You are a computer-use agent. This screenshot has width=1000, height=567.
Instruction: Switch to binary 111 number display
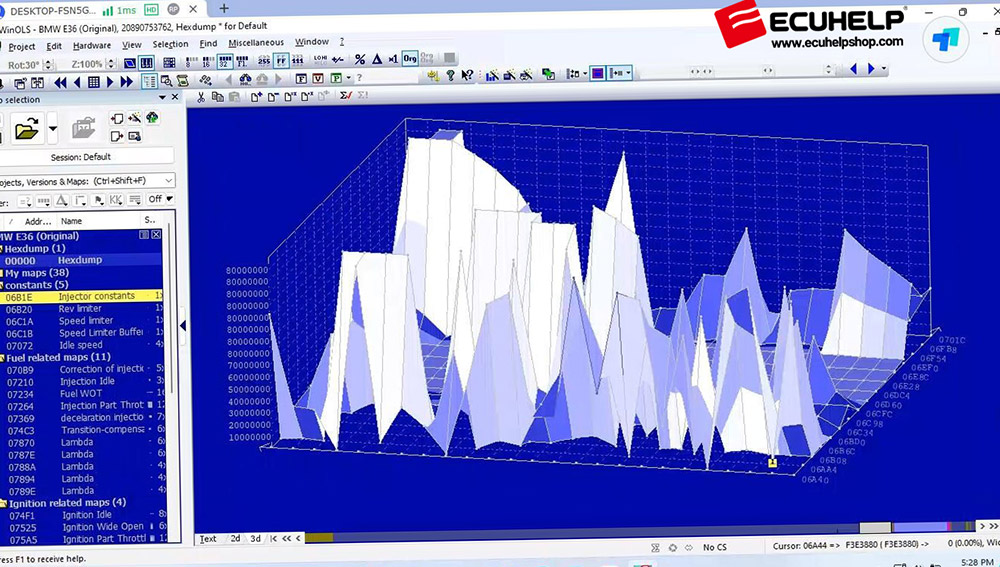coord(298,61)
